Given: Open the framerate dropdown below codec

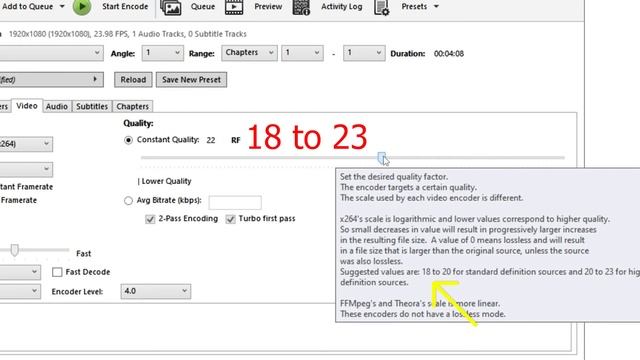Looking at the screenshot, I should point(26,169).
